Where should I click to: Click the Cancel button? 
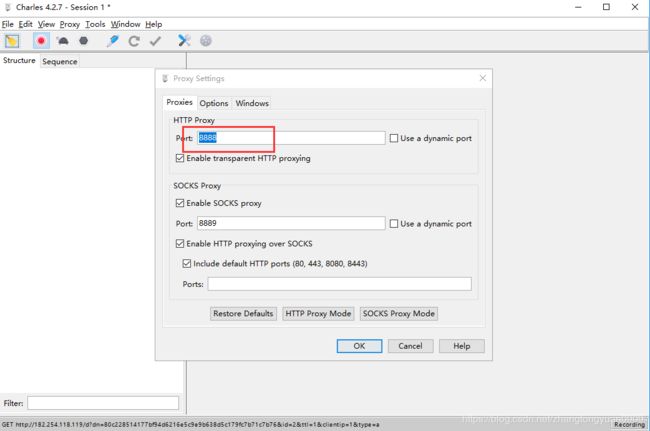(x=410, y=346)
